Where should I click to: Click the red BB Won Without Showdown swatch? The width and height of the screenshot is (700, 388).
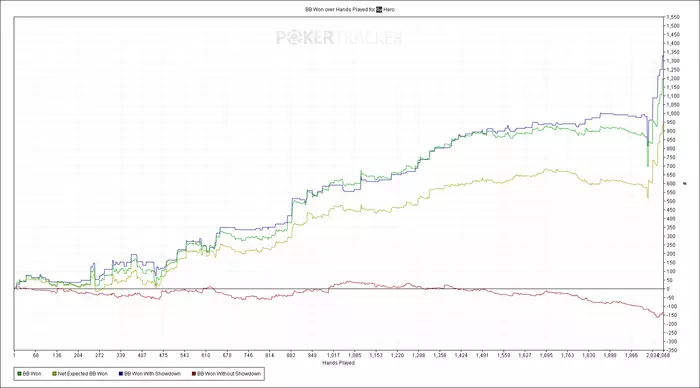tap(194, 374)
